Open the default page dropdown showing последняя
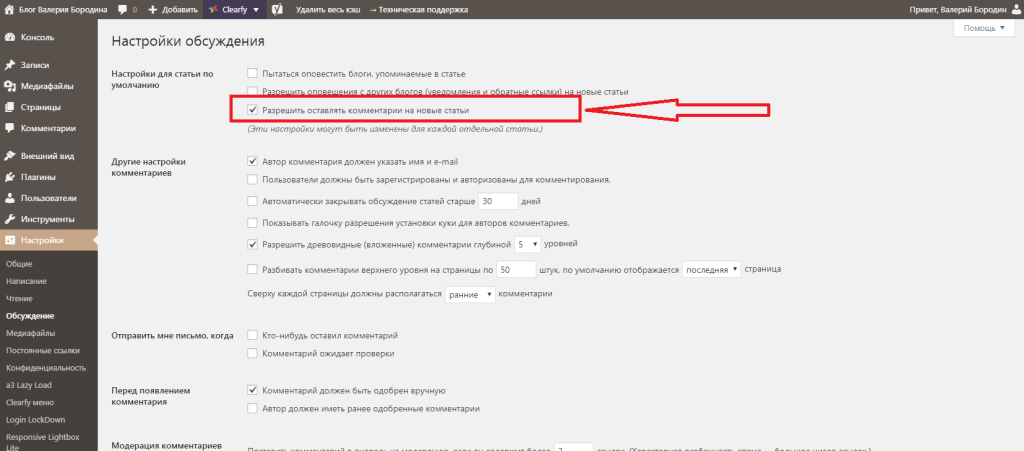This screenshot has width=1024, height=451. [711, 269]
